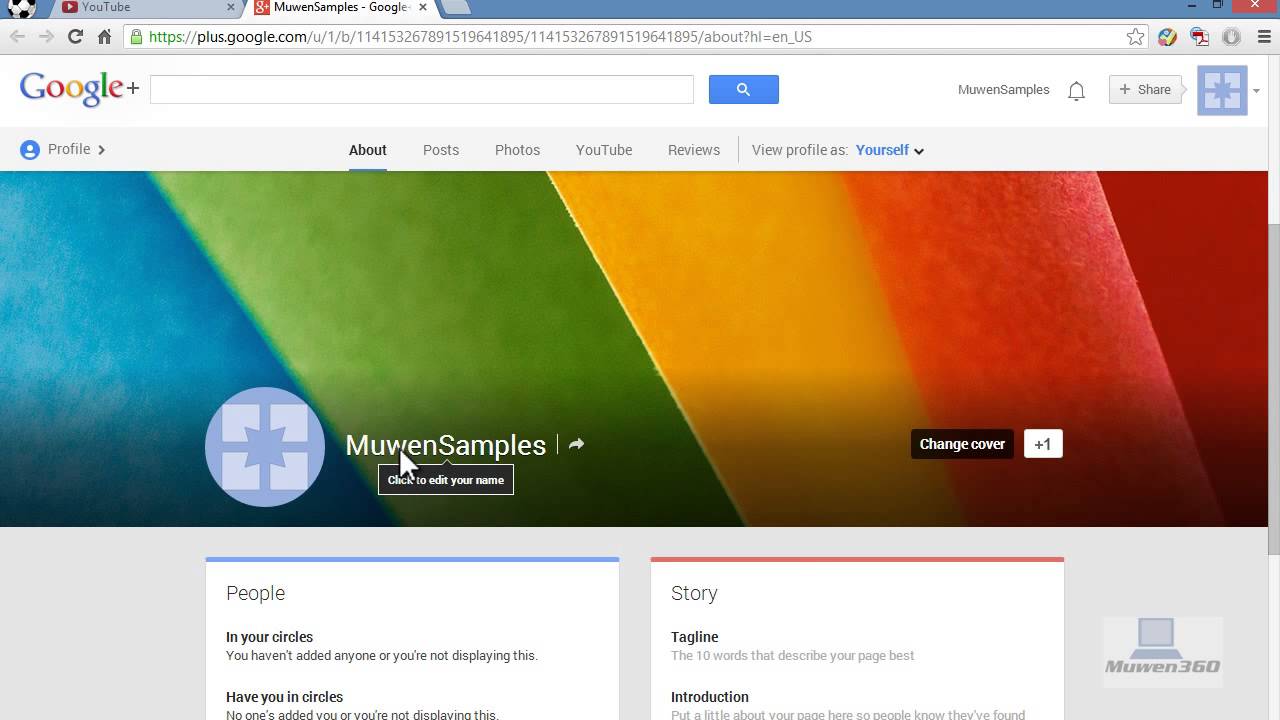Click the 'Have you in circles' label

click(285, 697)
